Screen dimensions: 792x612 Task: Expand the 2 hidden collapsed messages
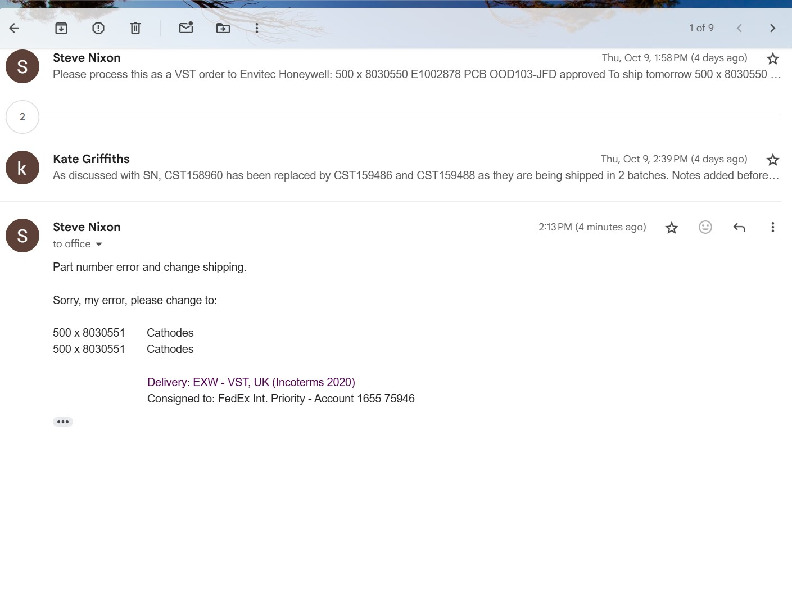coord(22,117)
